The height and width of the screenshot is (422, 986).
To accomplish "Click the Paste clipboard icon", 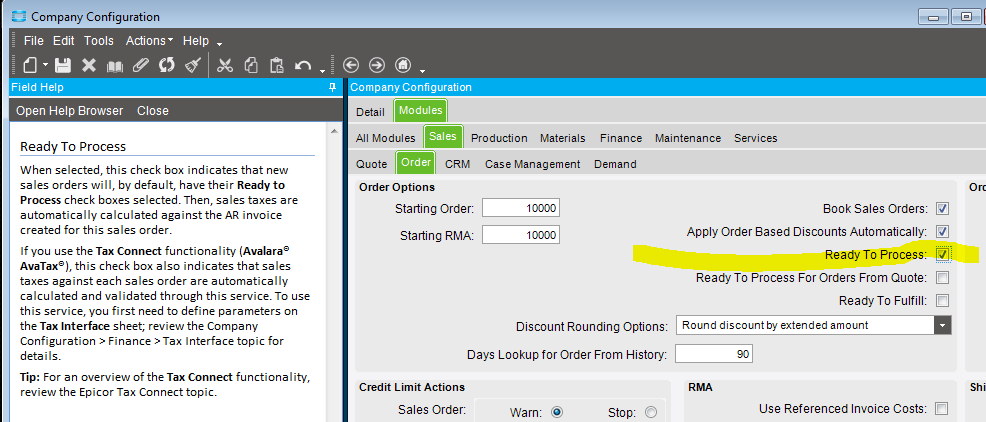I will [277, 65].
